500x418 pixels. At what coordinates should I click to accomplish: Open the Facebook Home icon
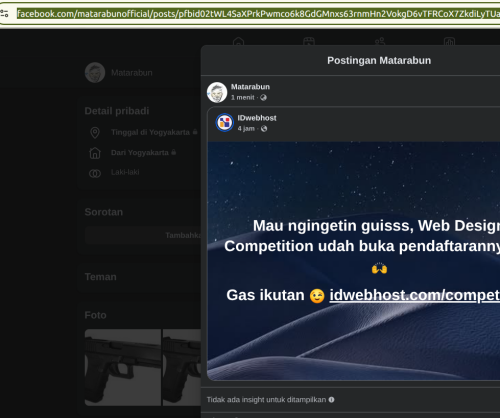[x=238, y=42]
